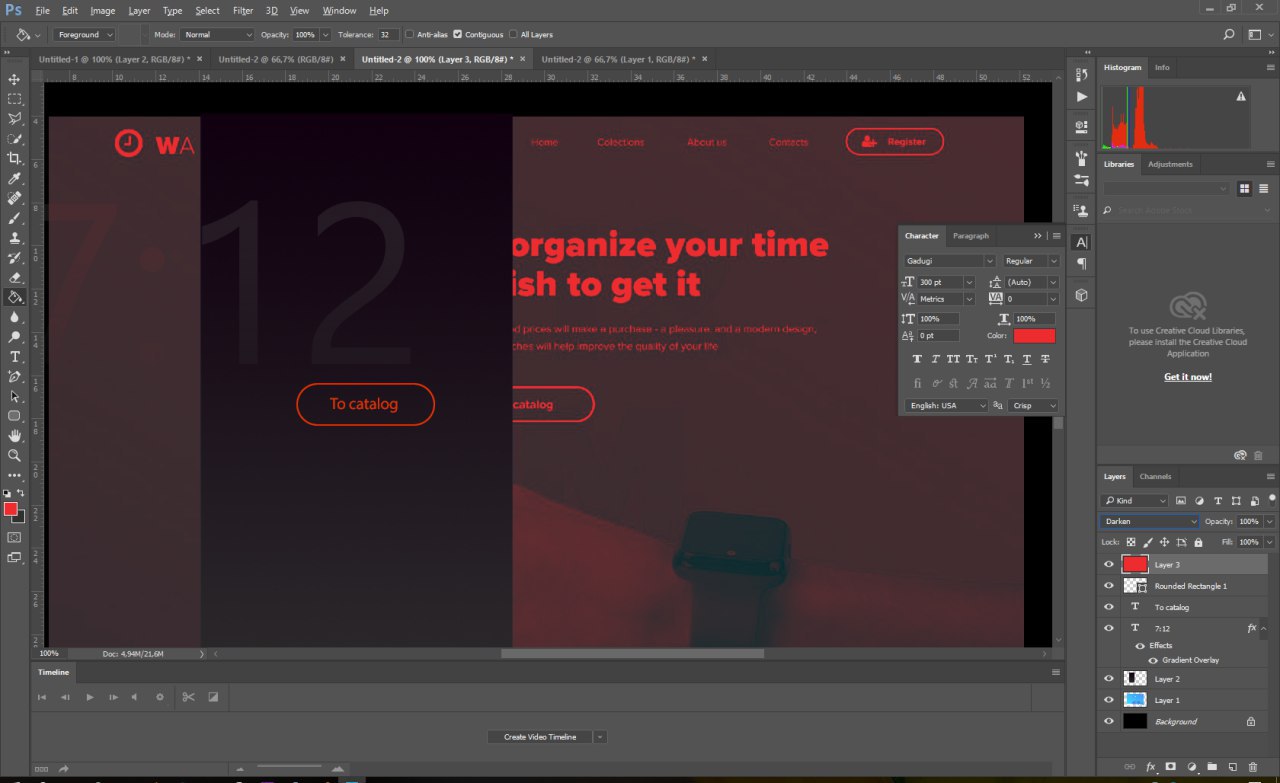Viewport: 1280px width, 783px height.
Task: Switch to the Channels tab
Action: coord(1155,476)
